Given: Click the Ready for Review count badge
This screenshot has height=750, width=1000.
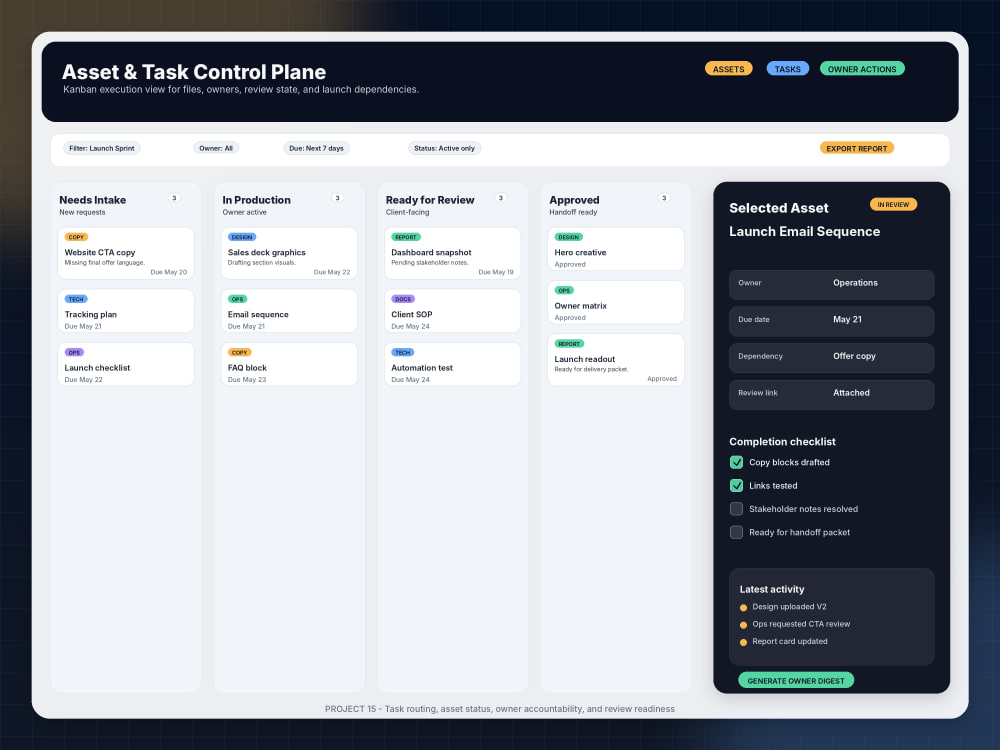Looking at the screenshot, I should pyautogui.click(x=501, y=198).
